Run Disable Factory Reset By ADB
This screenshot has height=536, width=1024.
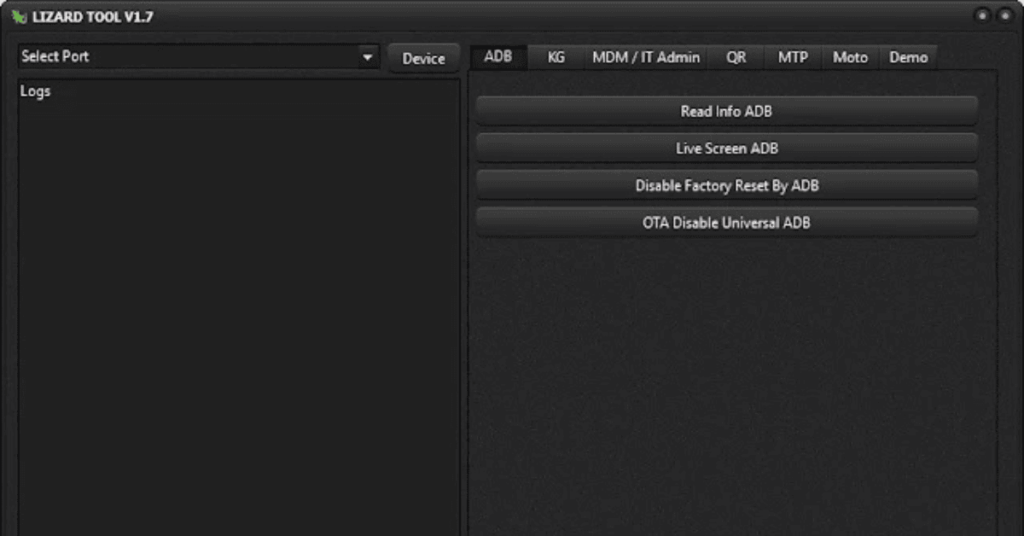[727, 185]
